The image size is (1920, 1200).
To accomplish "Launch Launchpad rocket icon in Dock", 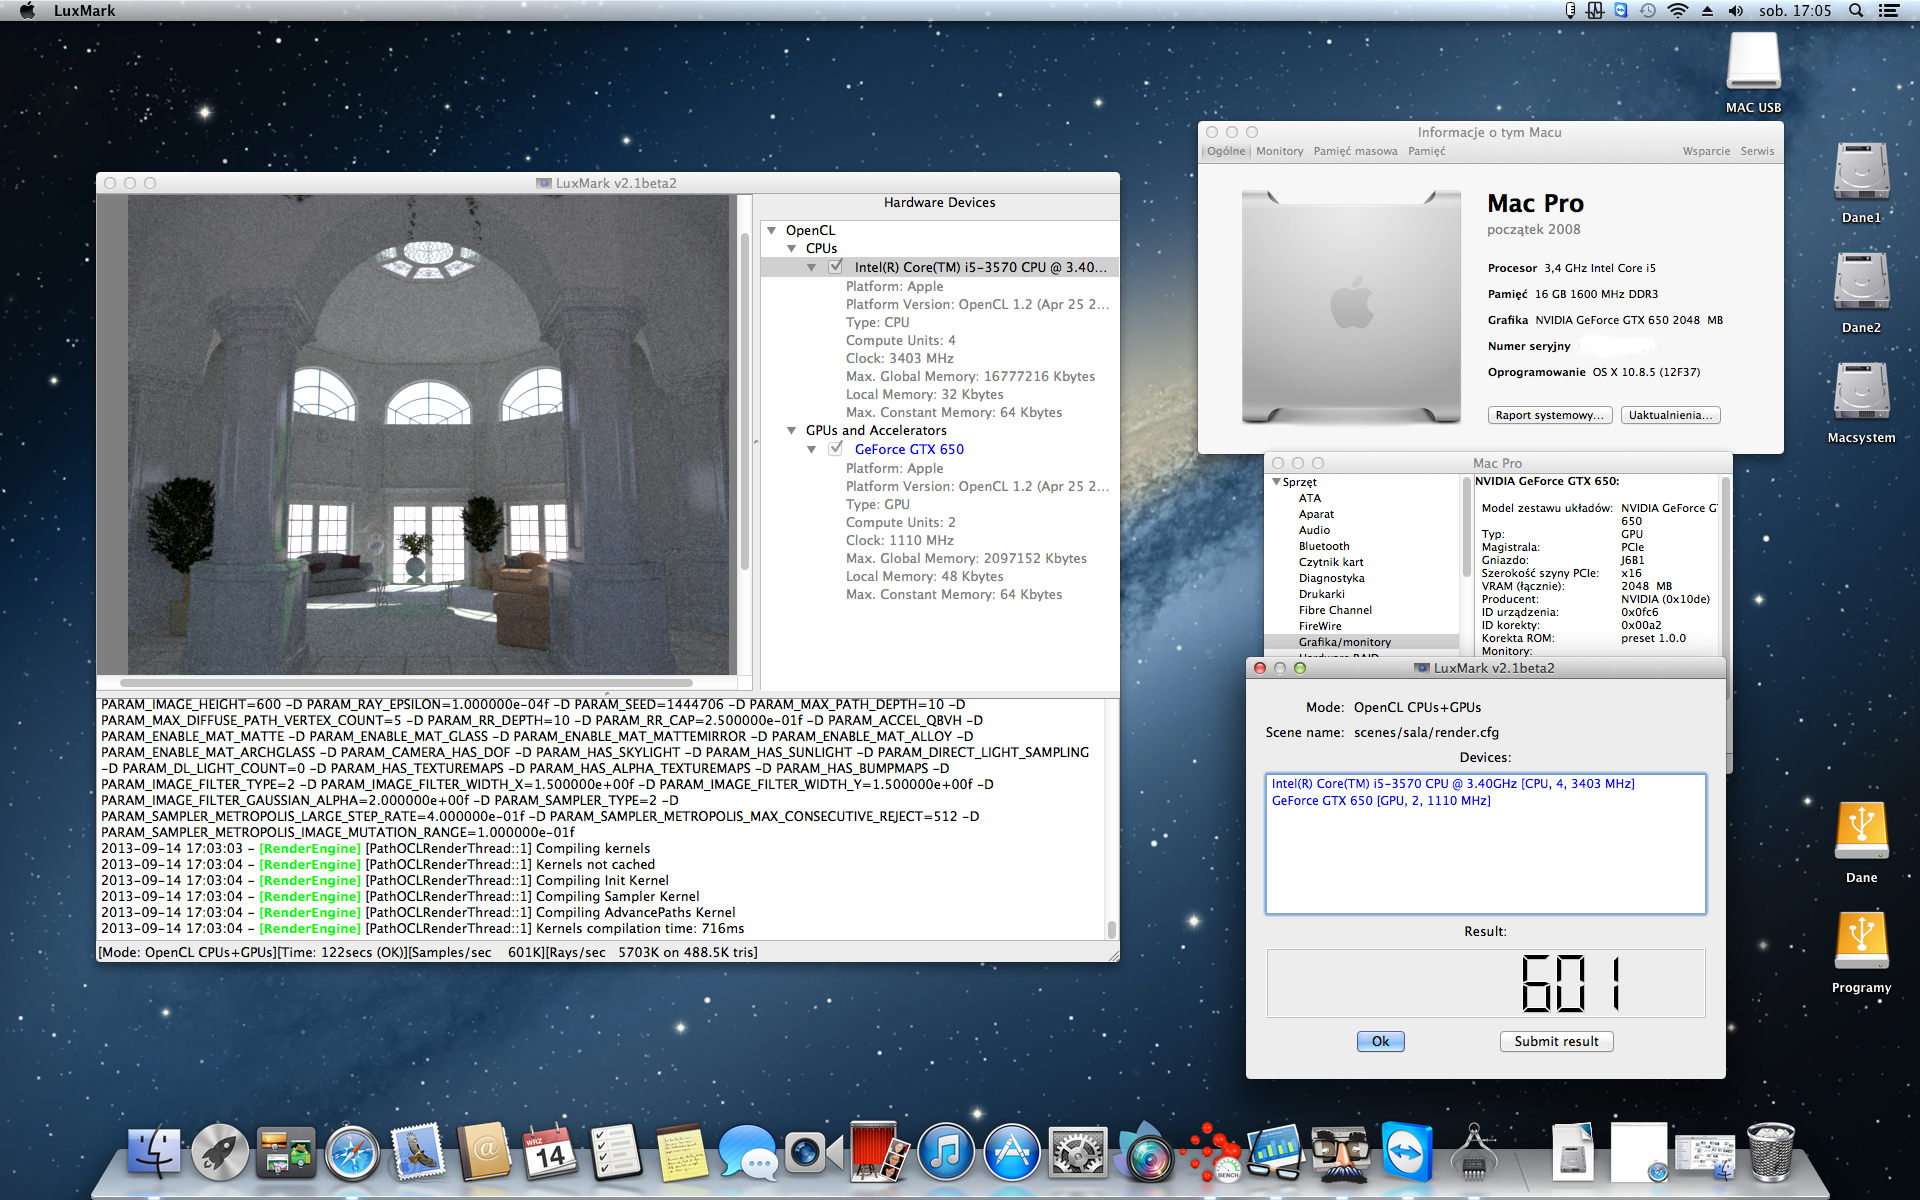I will (x=220, y=1153).
